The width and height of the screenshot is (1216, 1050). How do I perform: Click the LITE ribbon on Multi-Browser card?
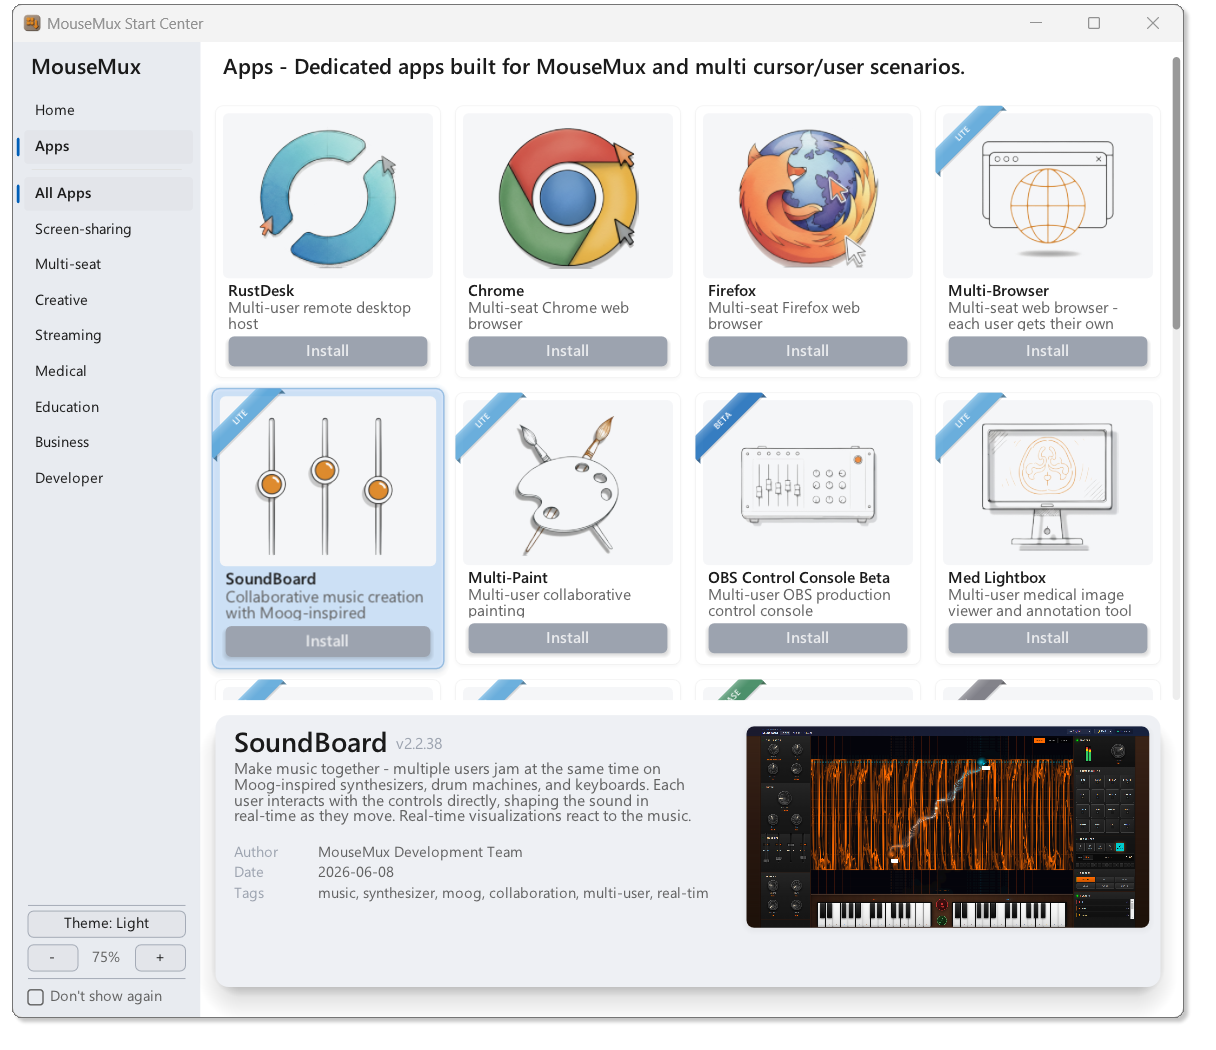(x=964, y=135)
